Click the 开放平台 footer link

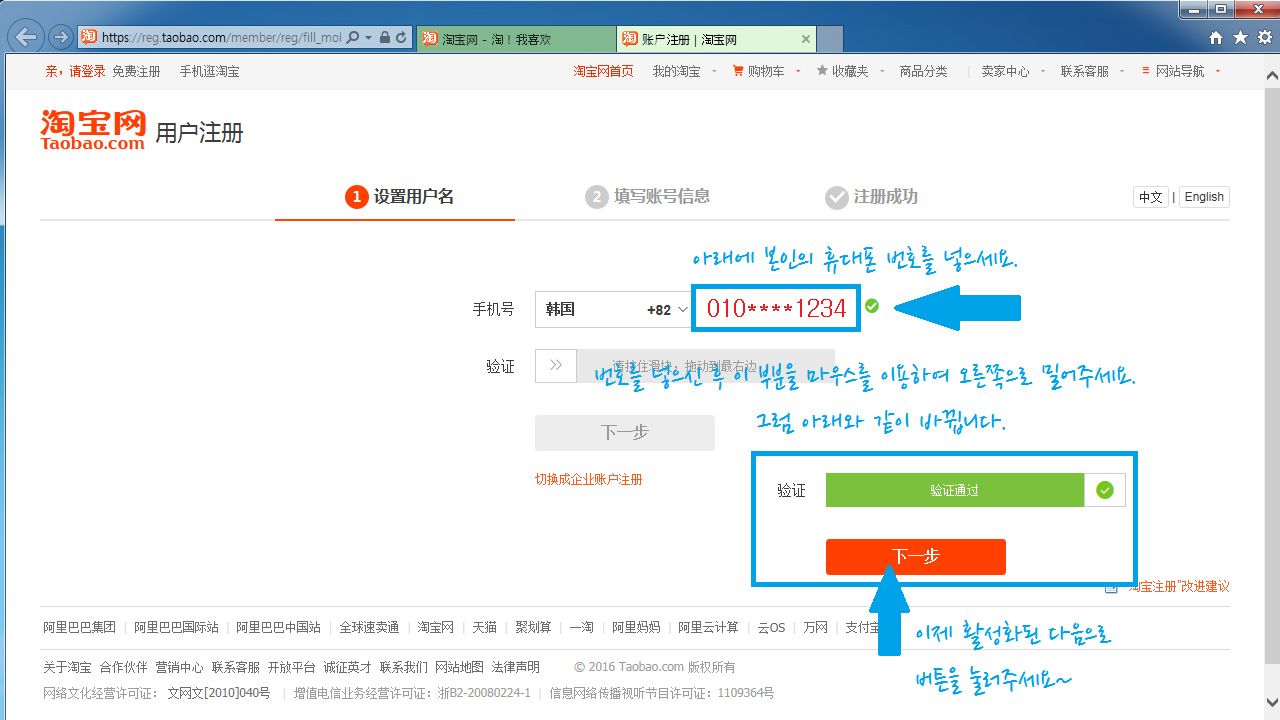[291, 667]
